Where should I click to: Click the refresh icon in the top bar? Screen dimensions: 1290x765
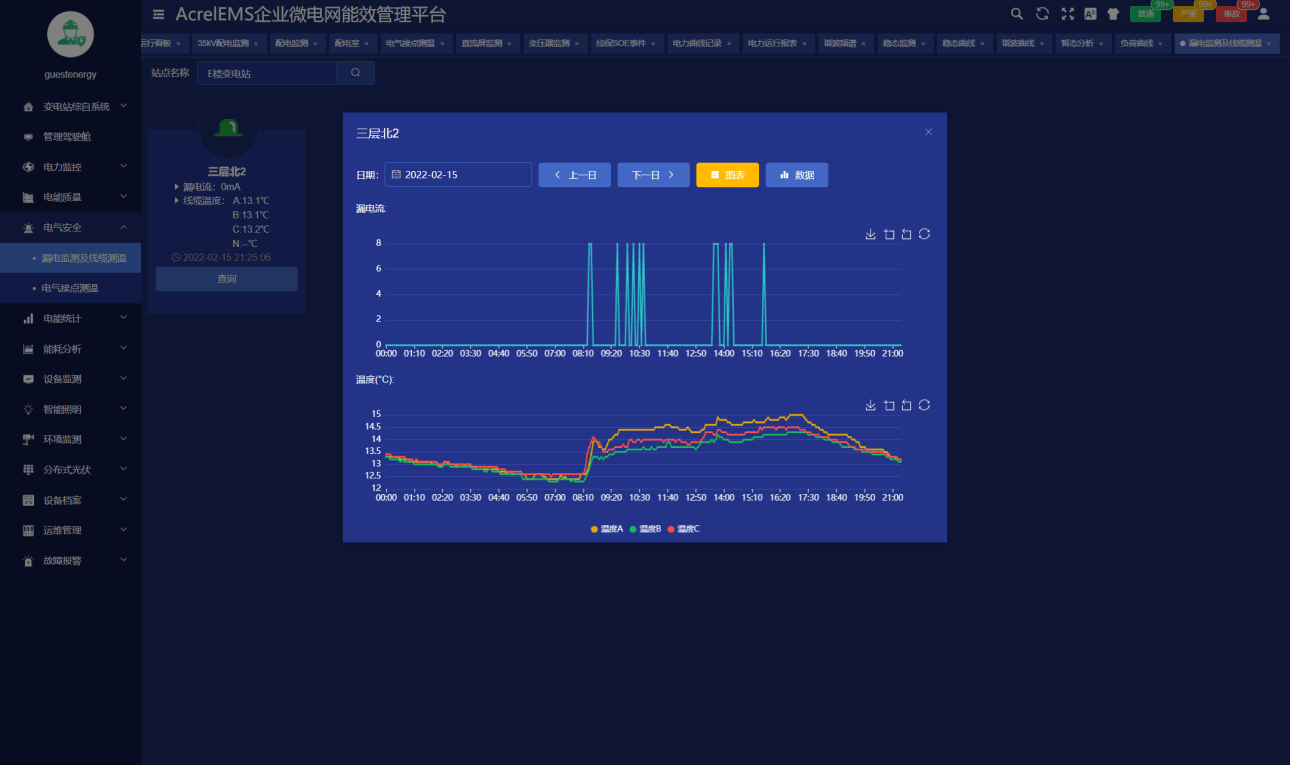[1041, 14]
